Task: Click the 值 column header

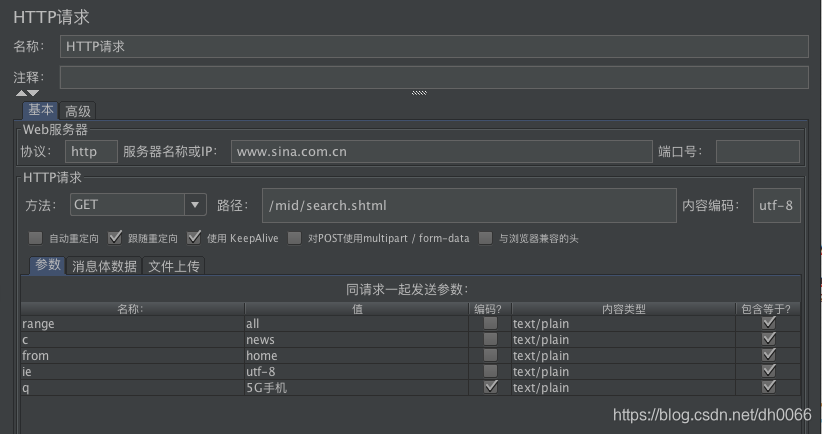Action: tap(356, 309)
